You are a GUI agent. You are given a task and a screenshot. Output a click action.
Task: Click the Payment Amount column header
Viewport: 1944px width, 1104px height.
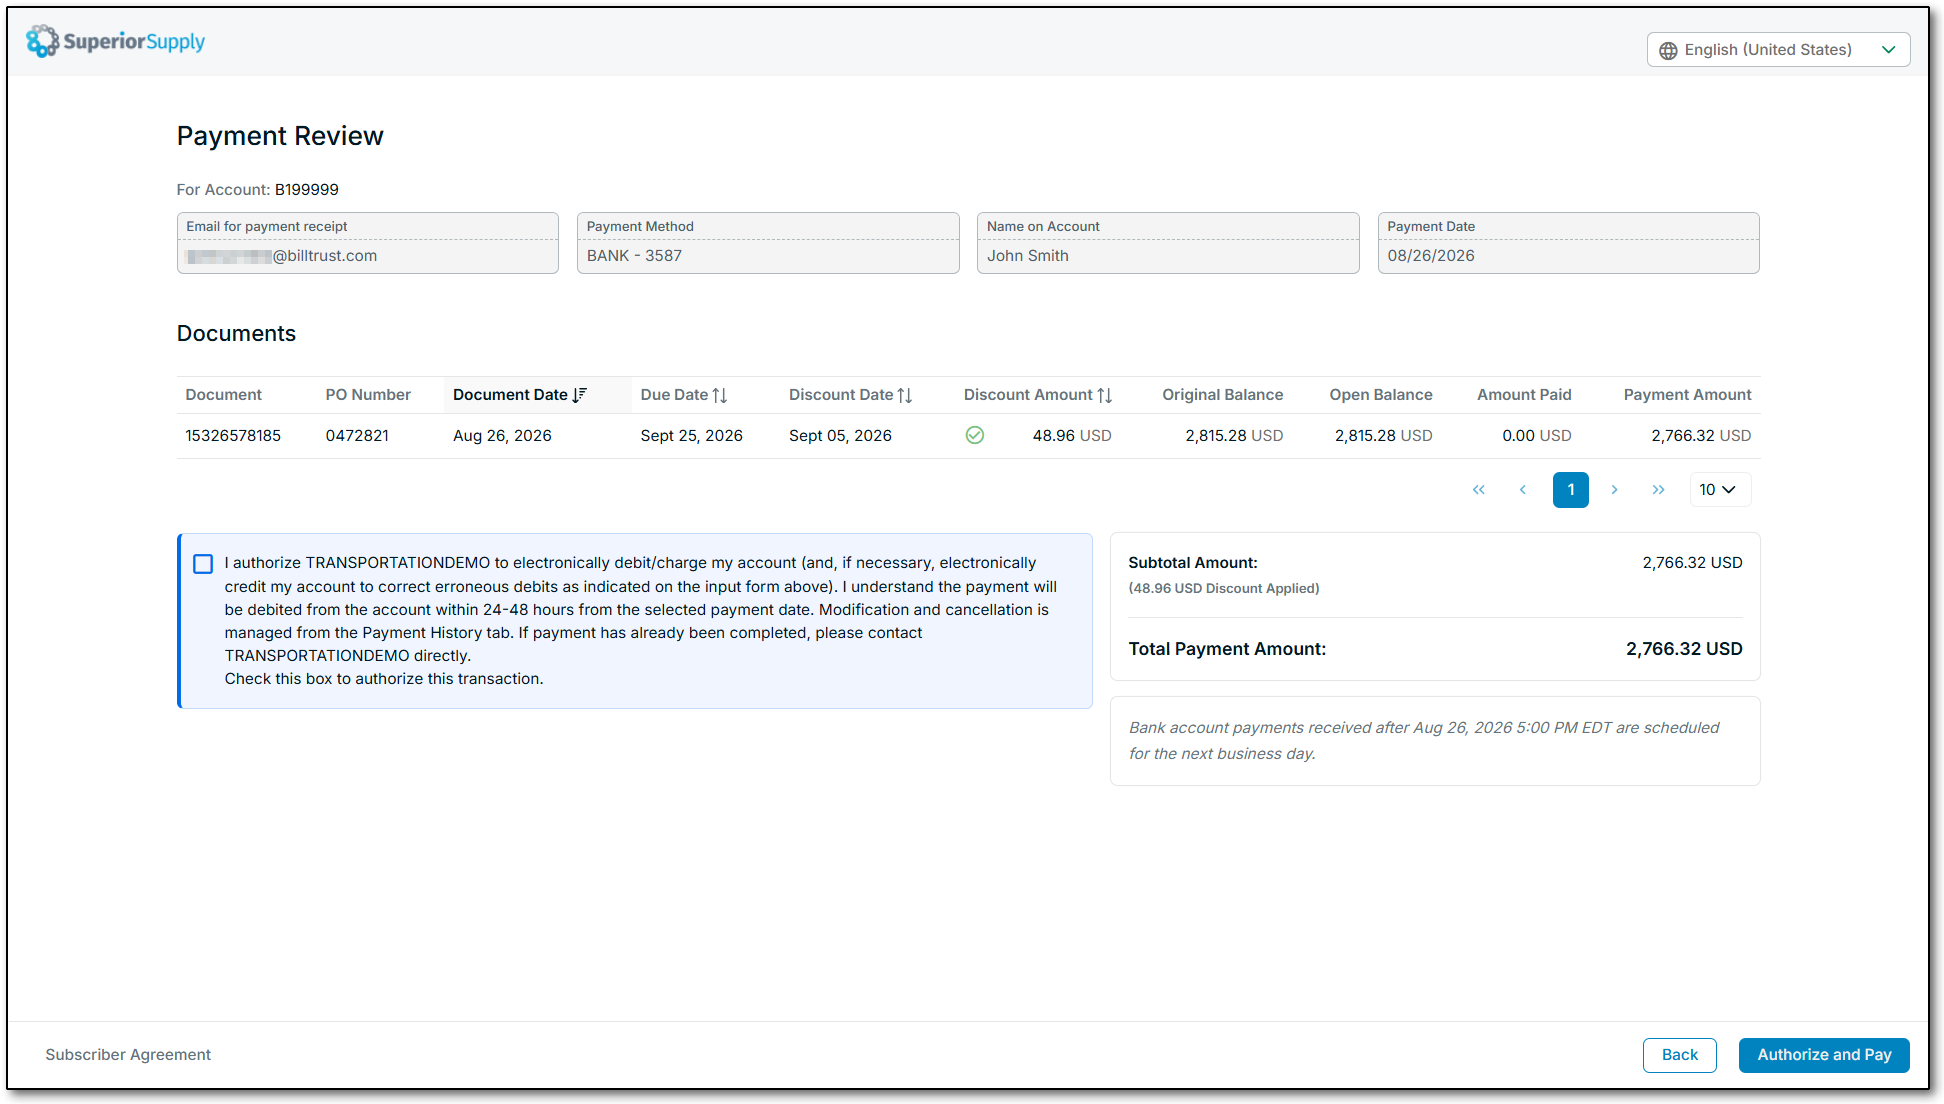1687,395
